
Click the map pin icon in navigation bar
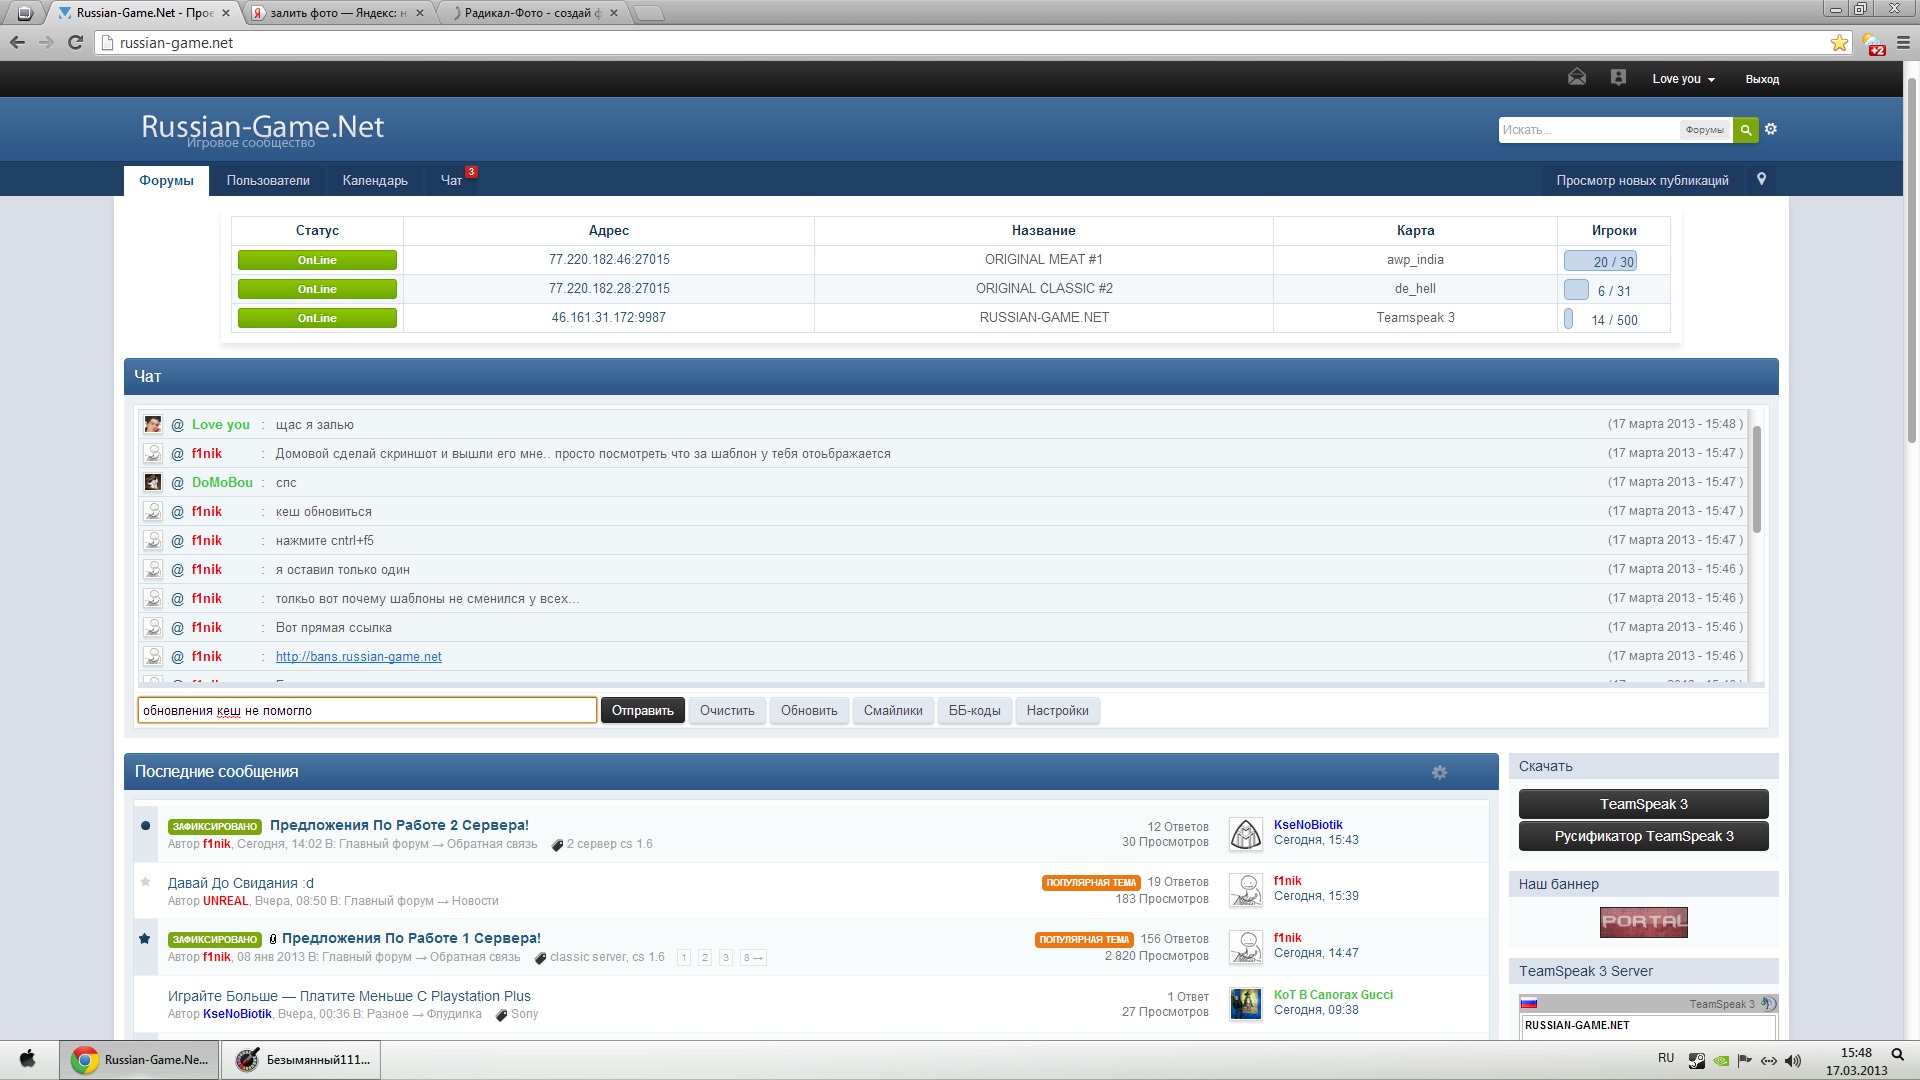(x=1762, y=179)
